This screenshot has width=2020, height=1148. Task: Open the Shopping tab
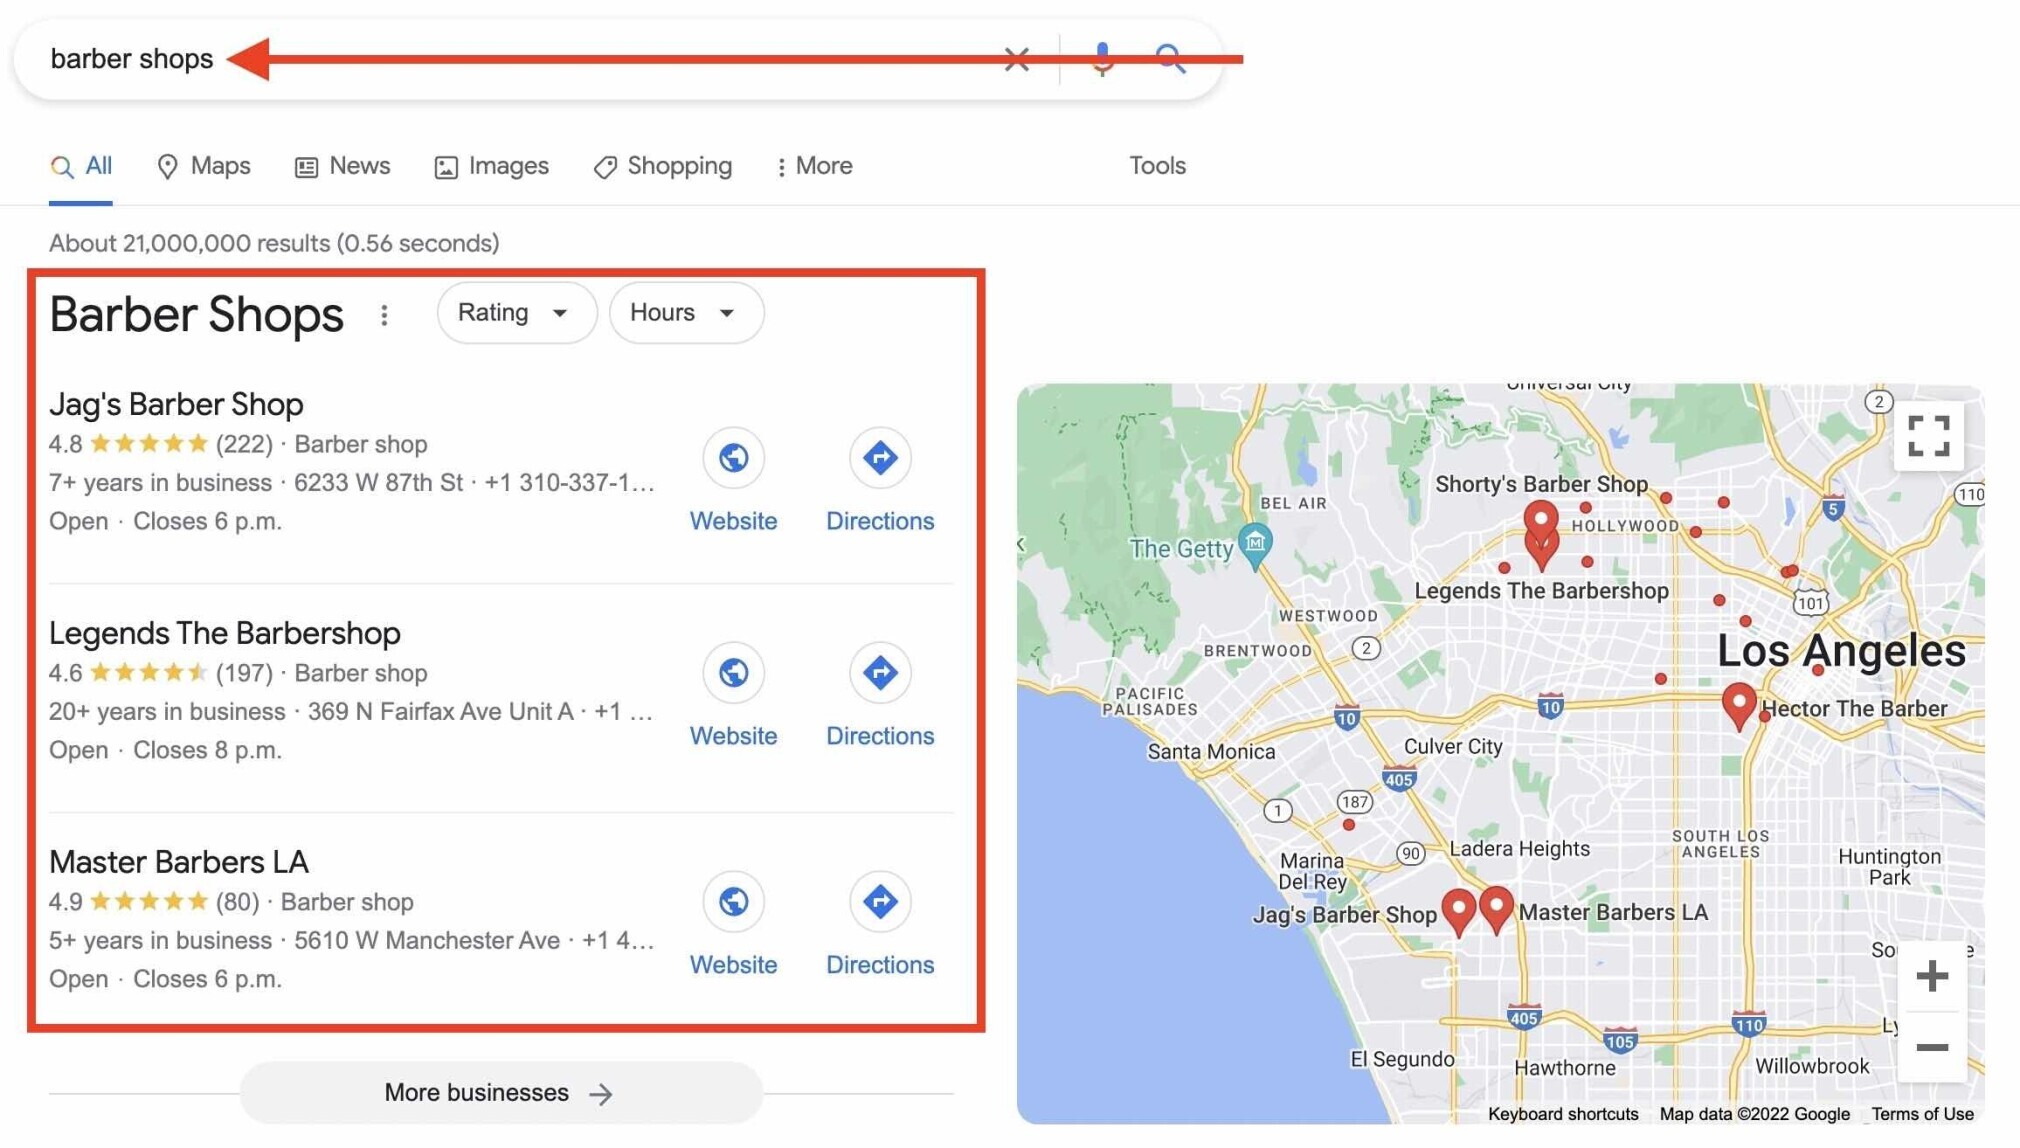(663, 166)
